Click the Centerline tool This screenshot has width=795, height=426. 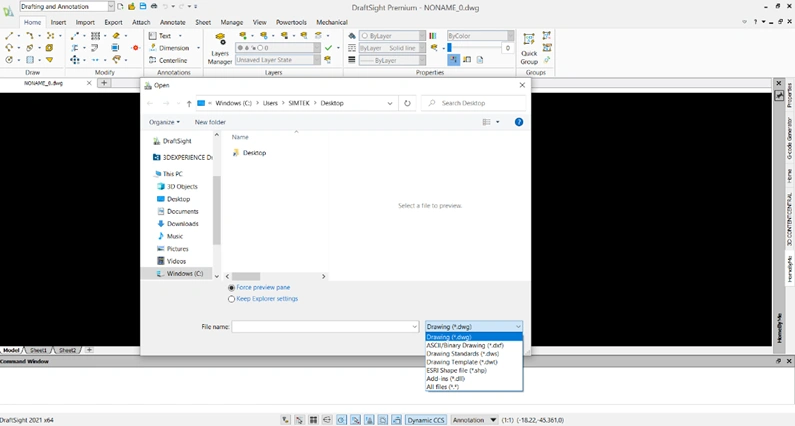tap(168, 60)
